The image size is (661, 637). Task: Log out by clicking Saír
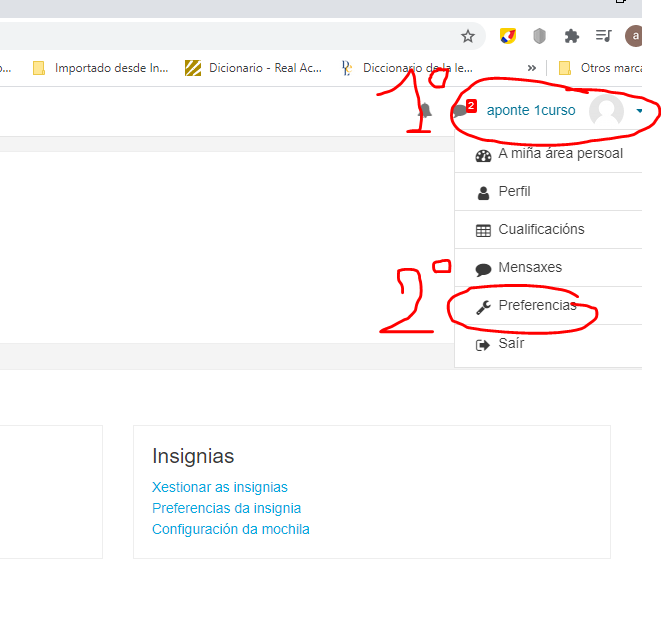click(x=511, y=343)
